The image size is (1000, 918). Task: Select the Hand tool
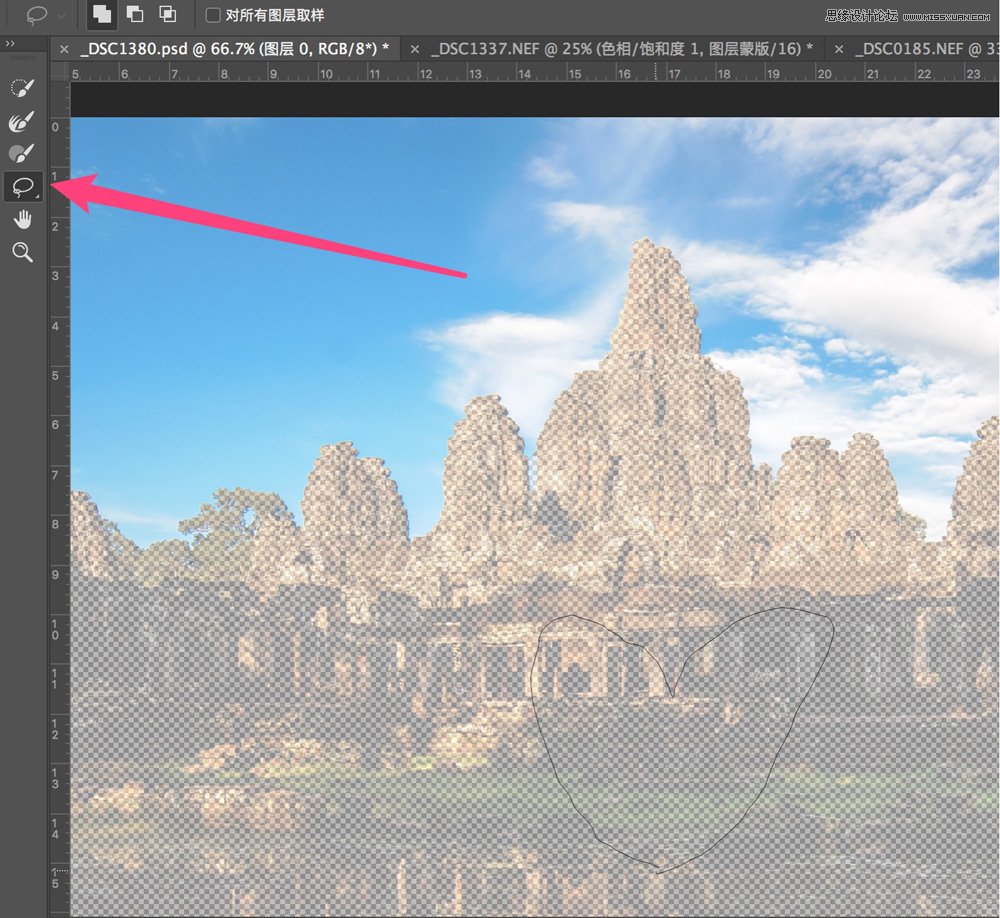(x=22, y=219)
